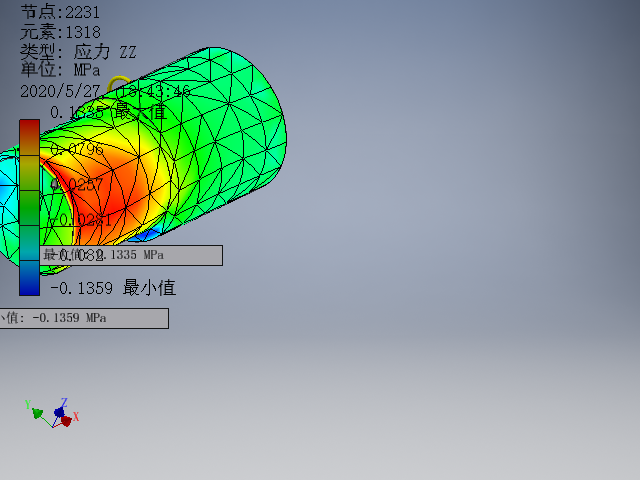Select the maximum value 0.1335 MPa probe label

131,255
